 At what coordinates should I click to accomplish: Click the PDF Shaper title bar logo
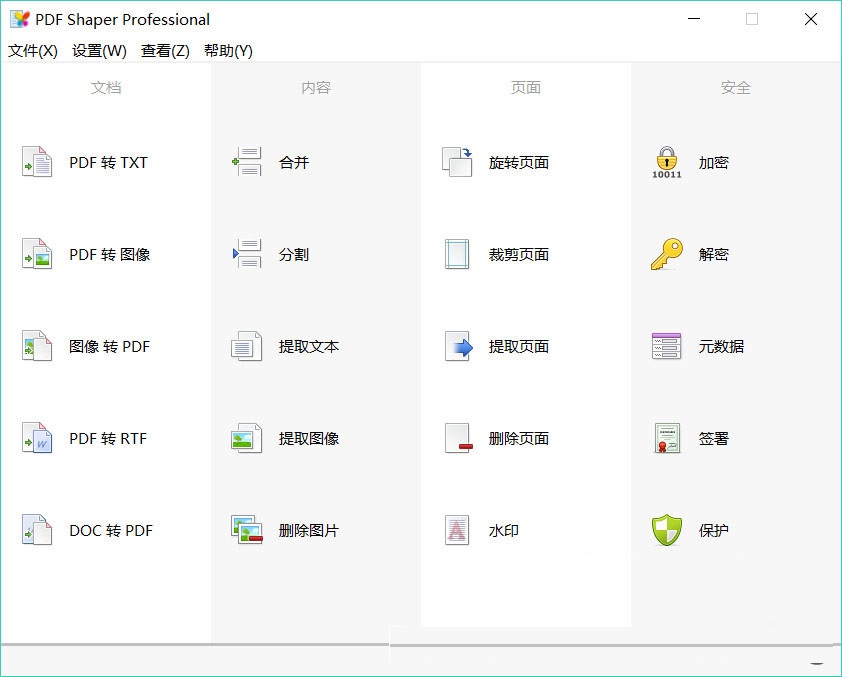[20, 19]
